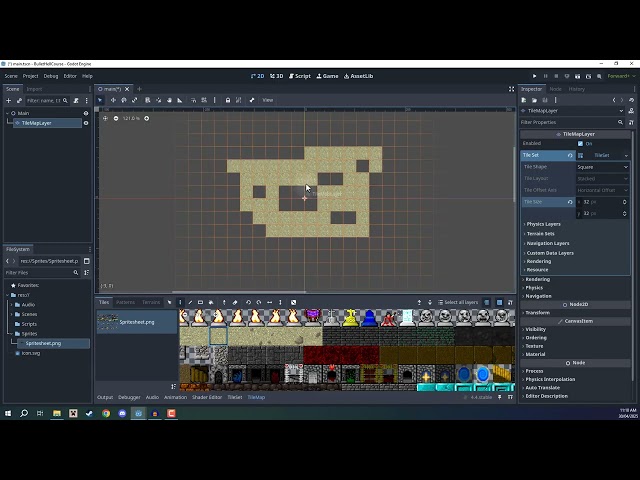The image size is (640, 480).
Task: Flip tile horizontally icon
Action: click(269, 302)
